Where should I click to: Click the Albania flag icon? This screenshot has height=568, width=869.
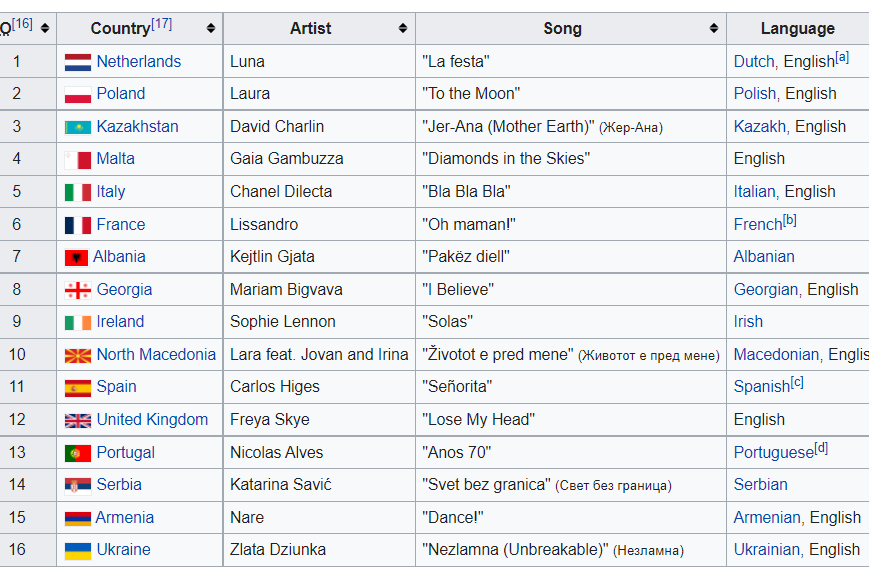point(76,258)
